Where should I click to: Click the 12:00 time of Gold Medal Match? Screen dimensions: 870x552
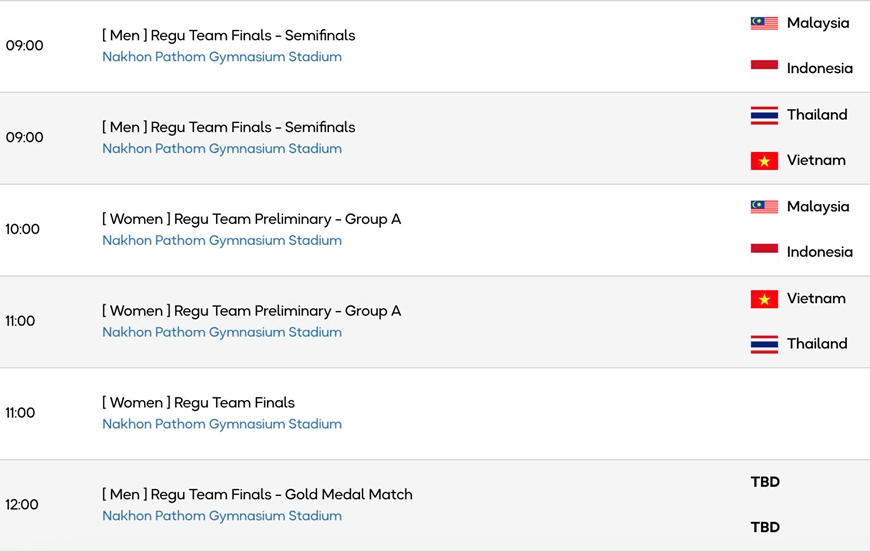pyautogui.click(x=22, y=505)
